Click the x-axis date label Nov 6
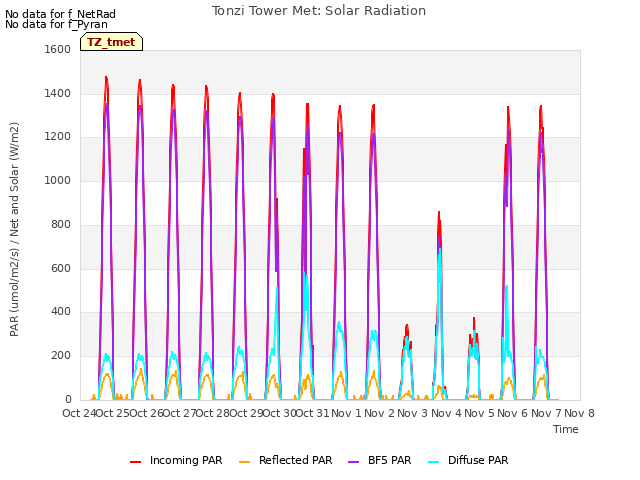This screenshot has width=640, height=480. point(512,413)
